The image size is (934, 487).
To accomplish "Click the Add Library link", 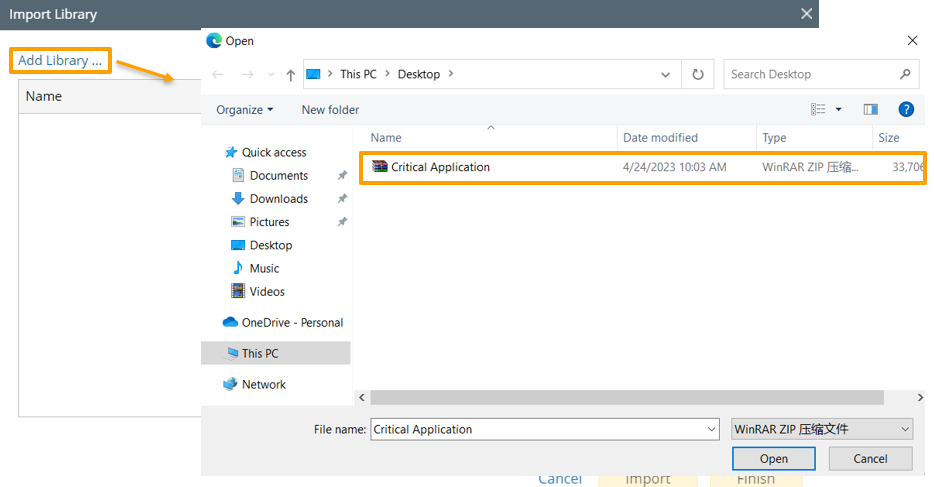I will pyautogui.click(x=60, y=60).
